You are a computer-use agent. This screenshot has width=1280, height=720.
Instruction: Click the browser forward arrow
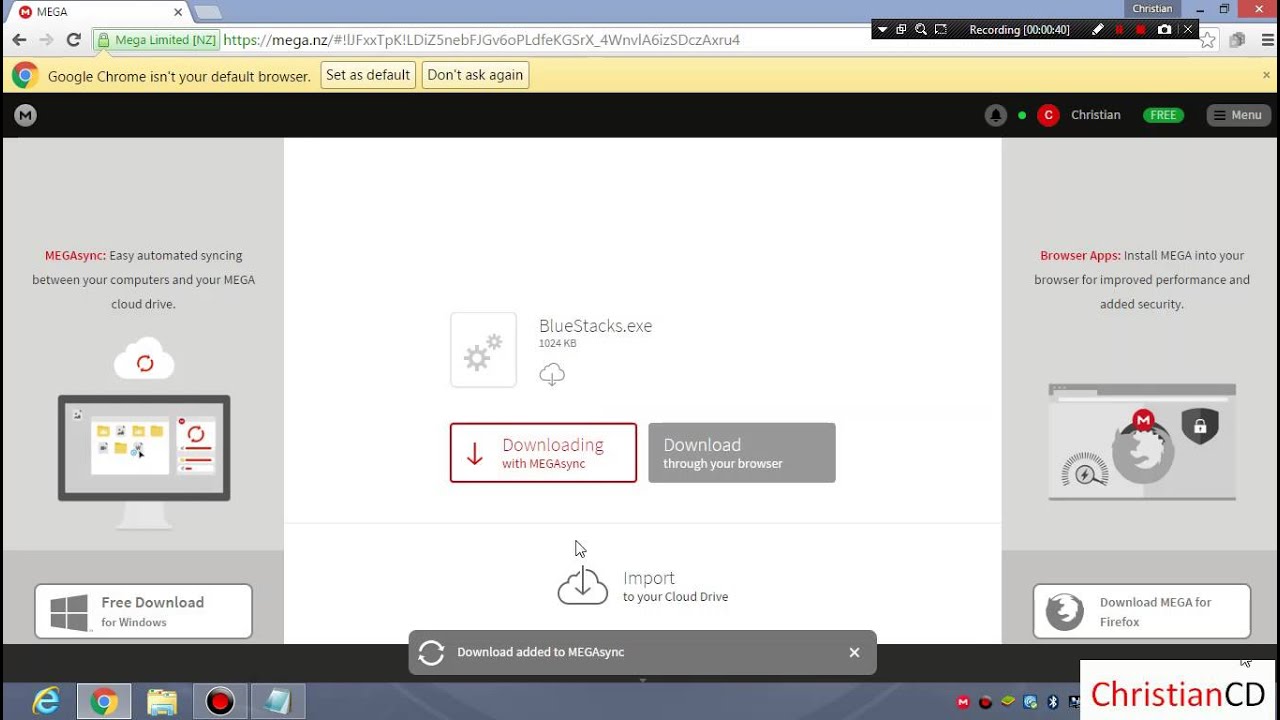(46, 40)
